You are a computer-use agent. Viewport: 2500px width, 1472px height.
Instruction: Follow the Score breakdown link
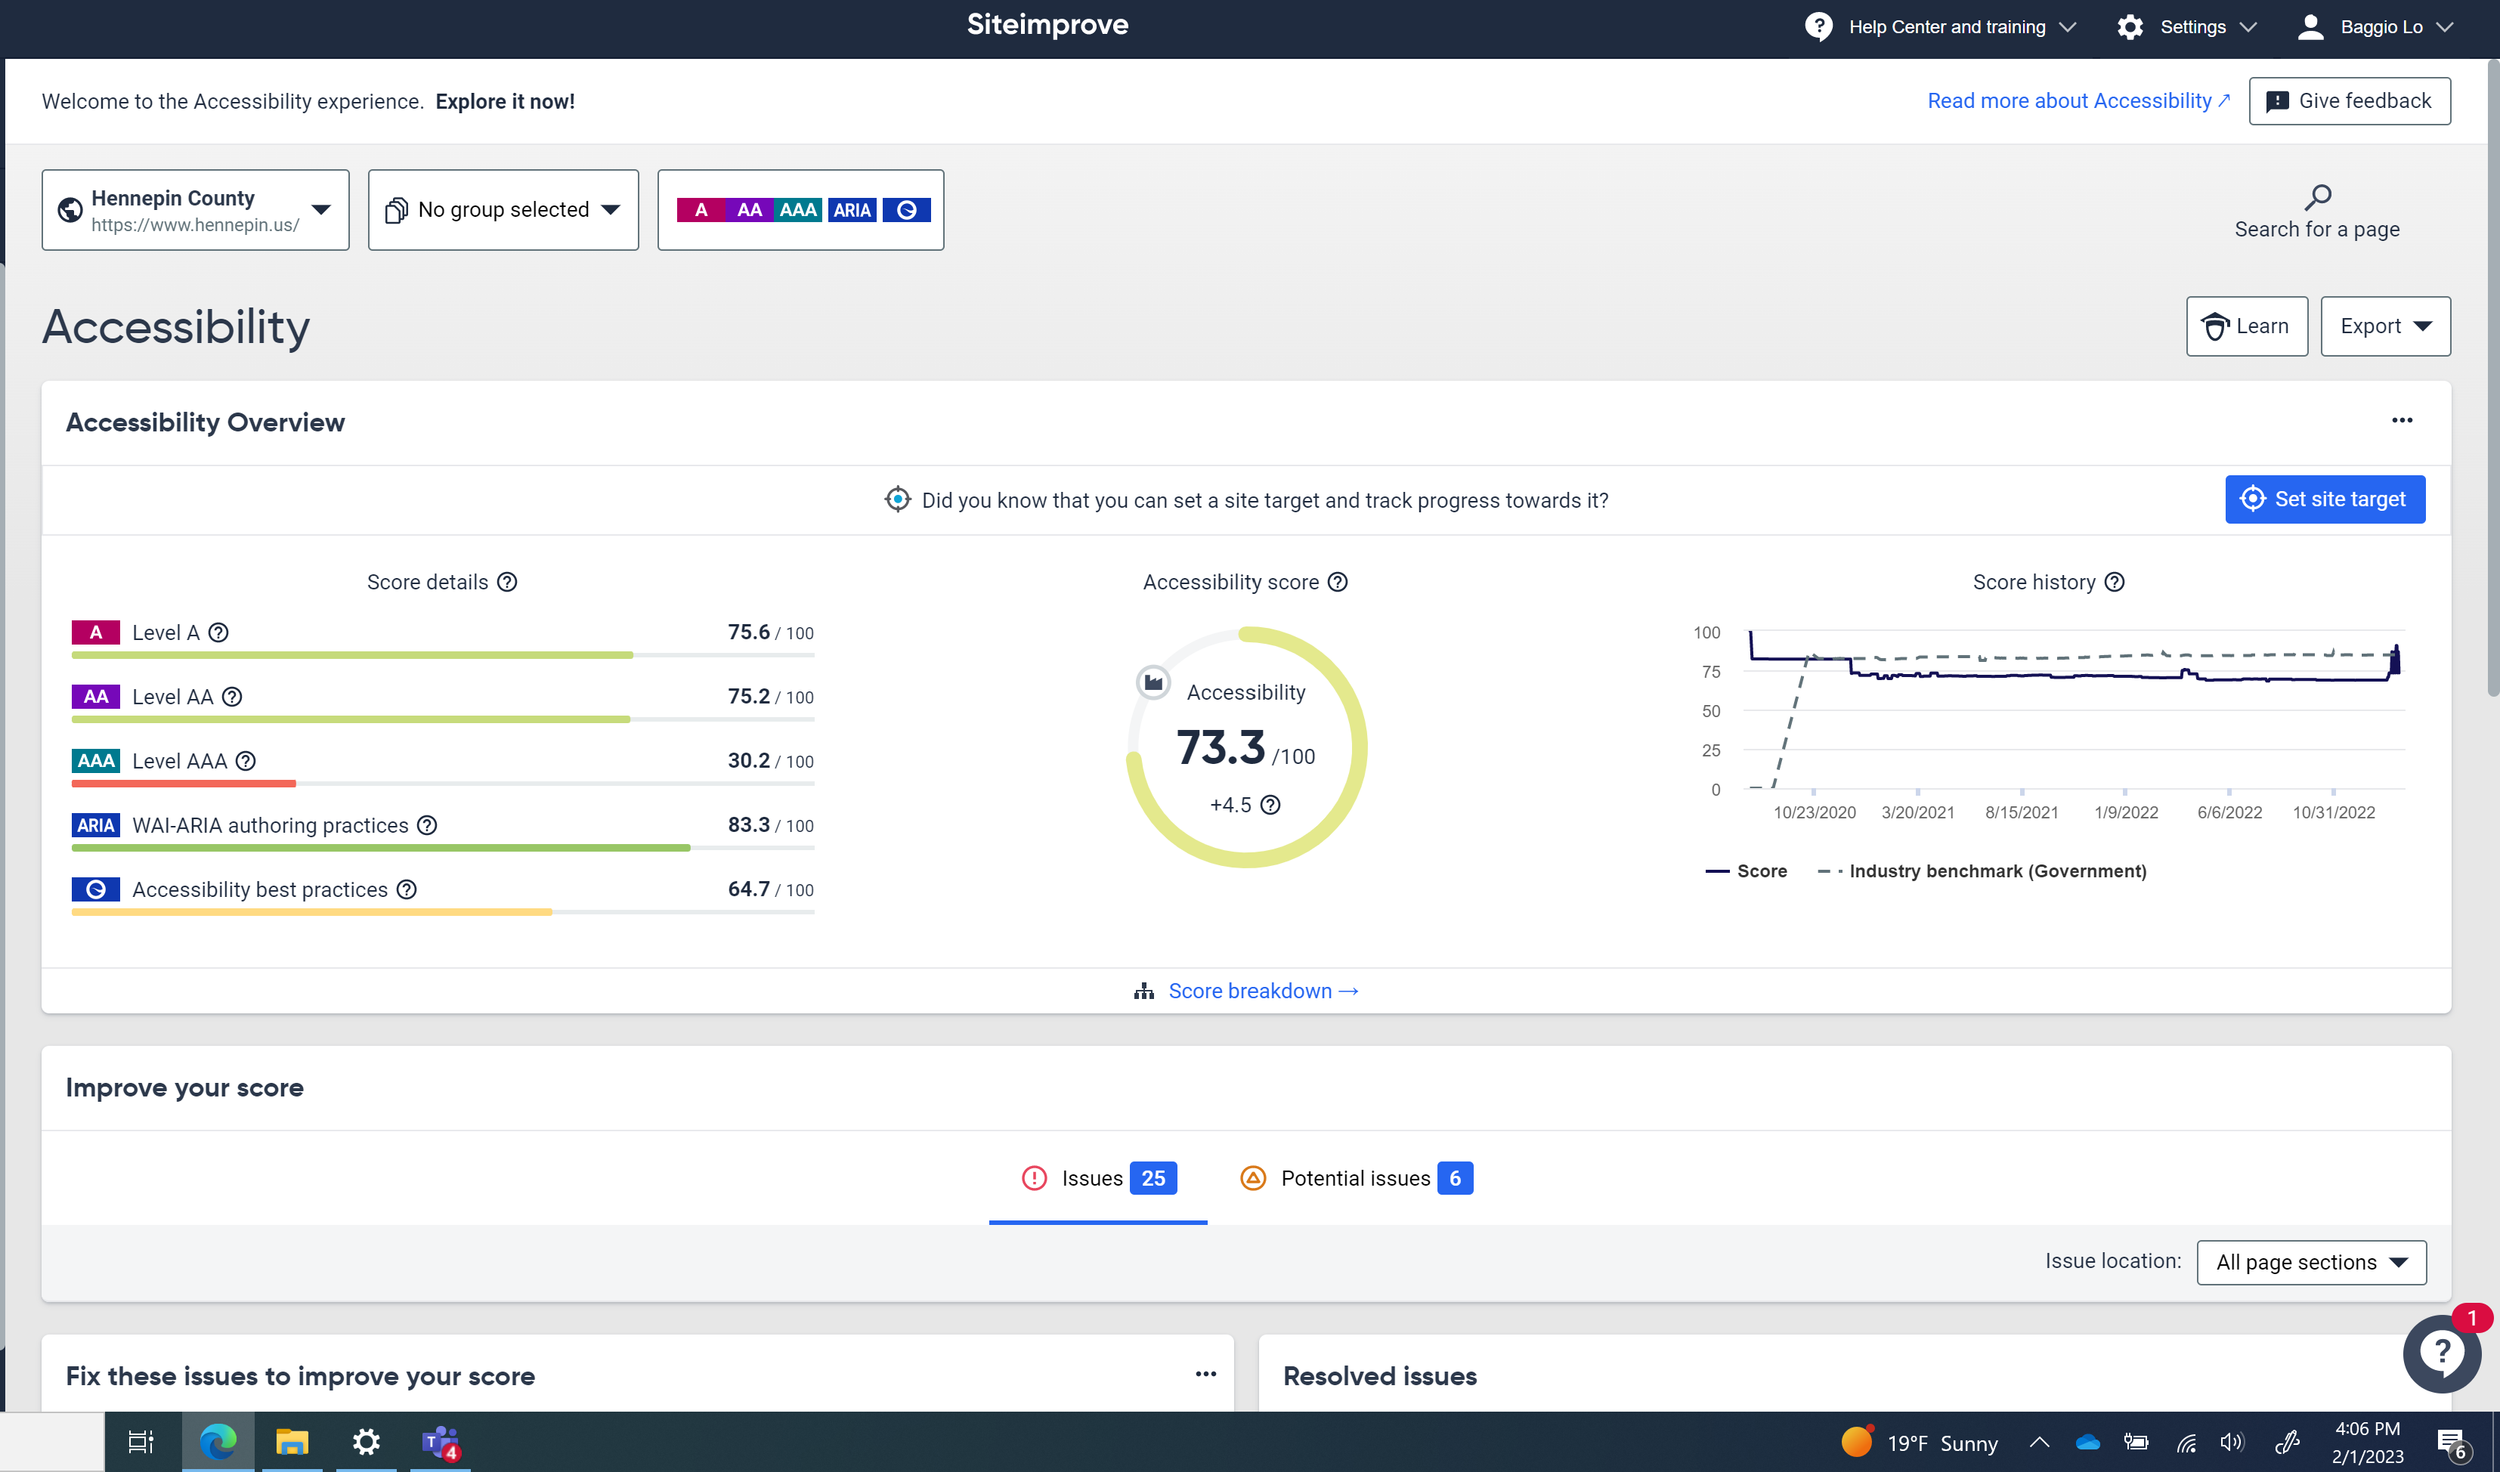click(1248, 991)
